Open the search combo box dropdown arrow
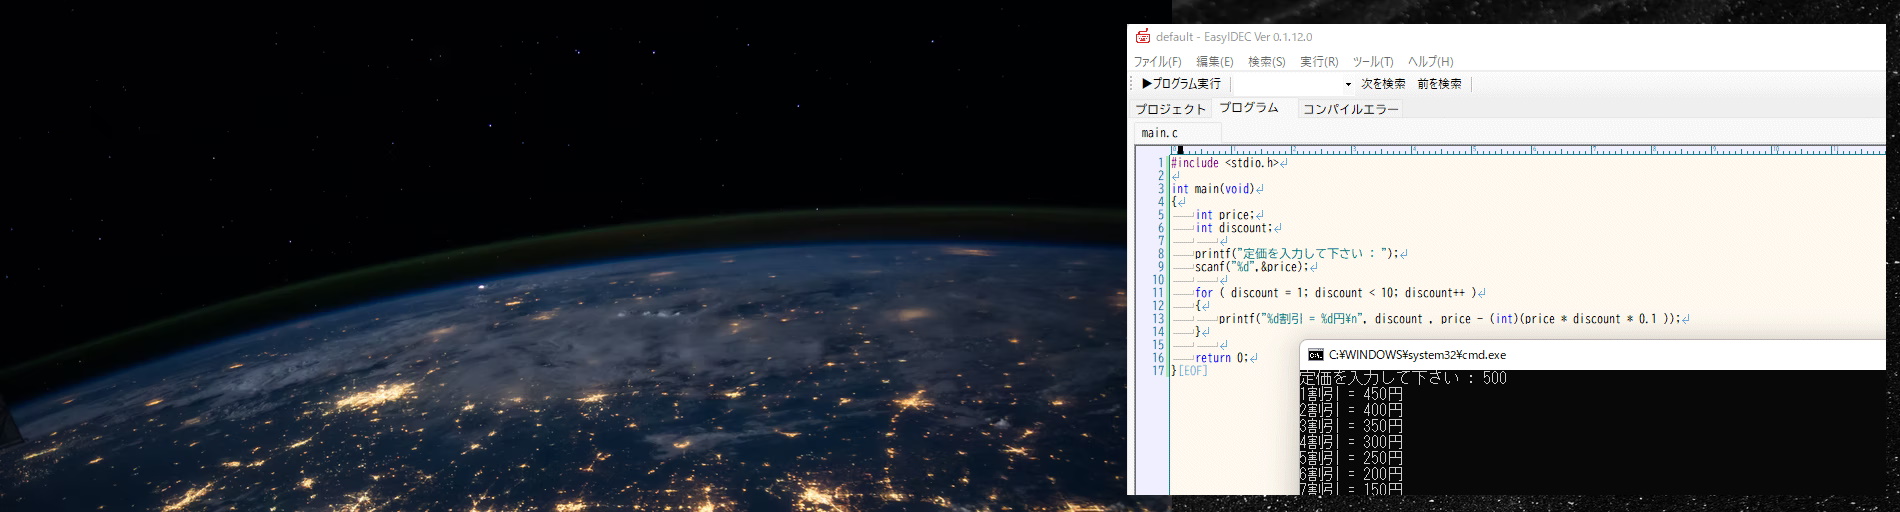This screenshot has height=512, width=1900. [1347, 85]
